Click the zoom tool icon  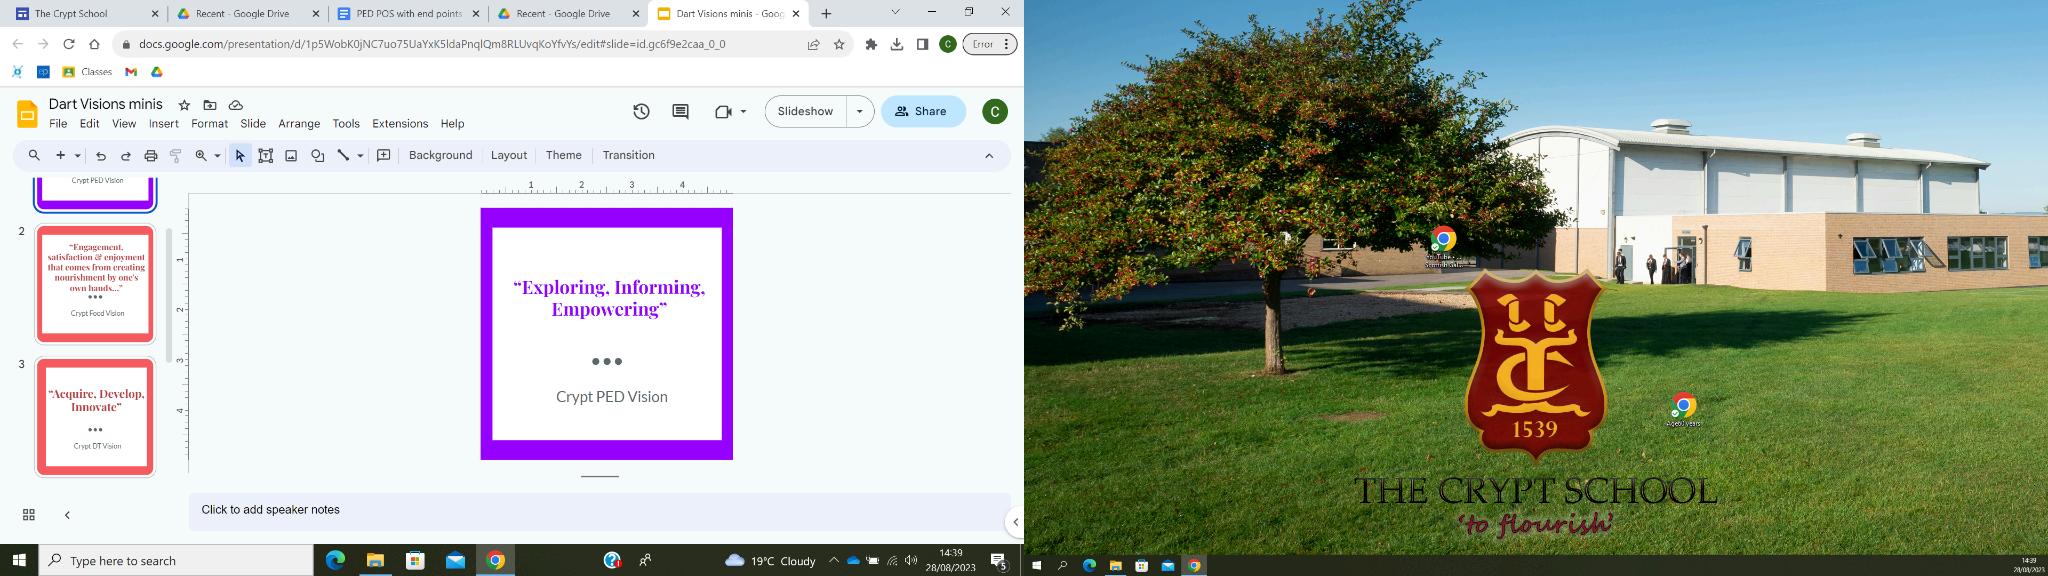click(x=201, y=156)
